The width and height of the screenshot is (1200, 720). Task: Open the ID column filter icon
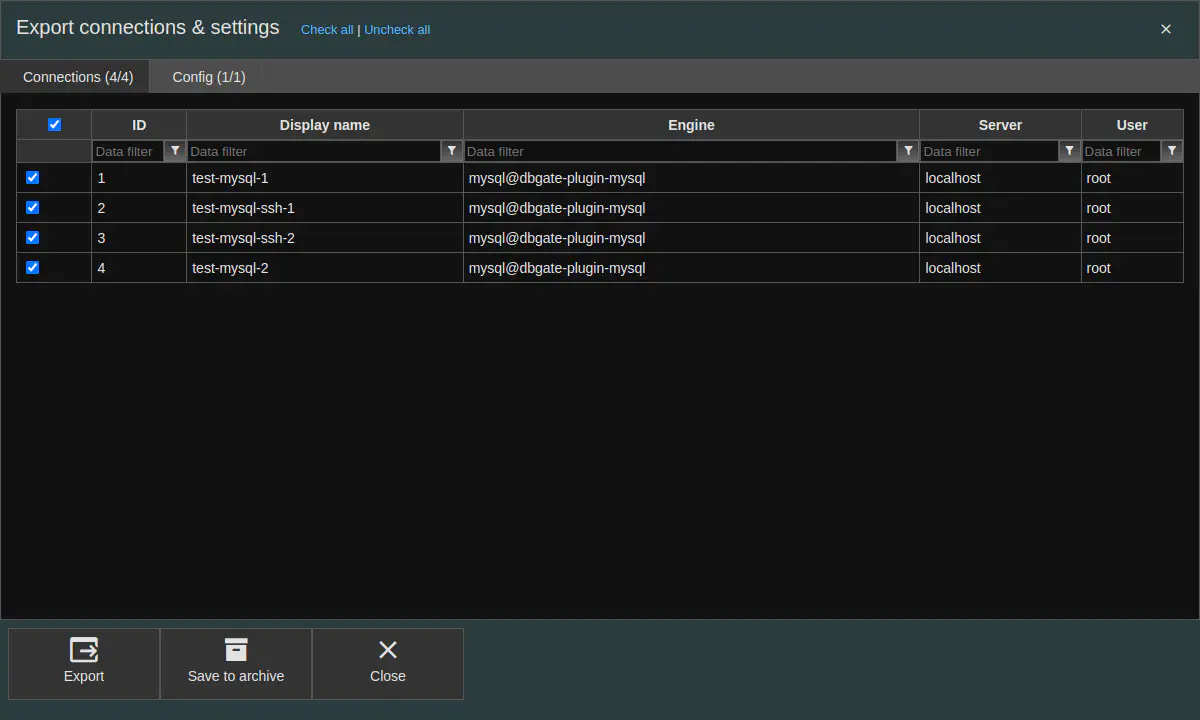[175, 151]
